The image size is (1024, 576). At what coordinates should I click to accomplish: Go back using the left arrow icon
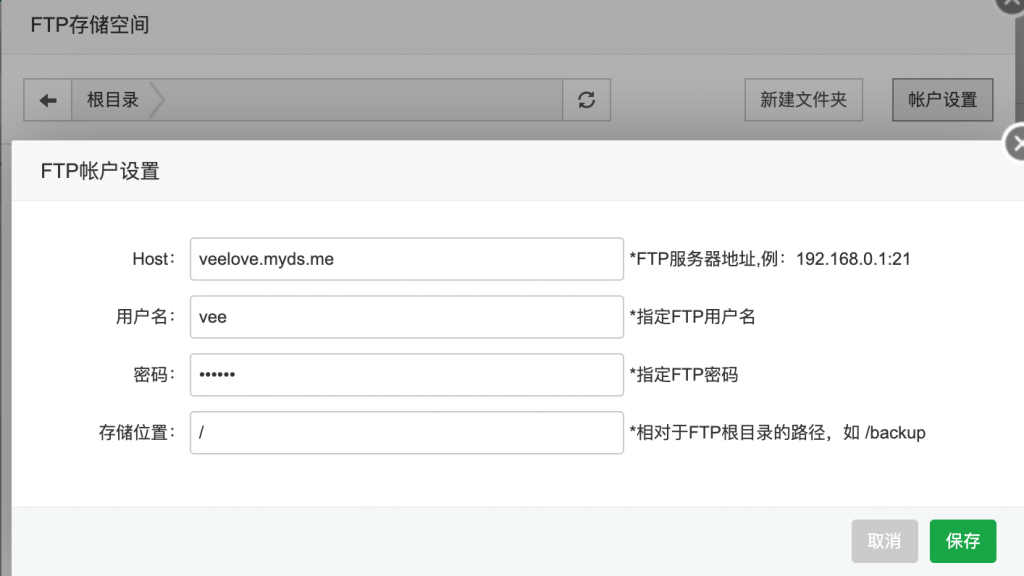click(48, 100)
